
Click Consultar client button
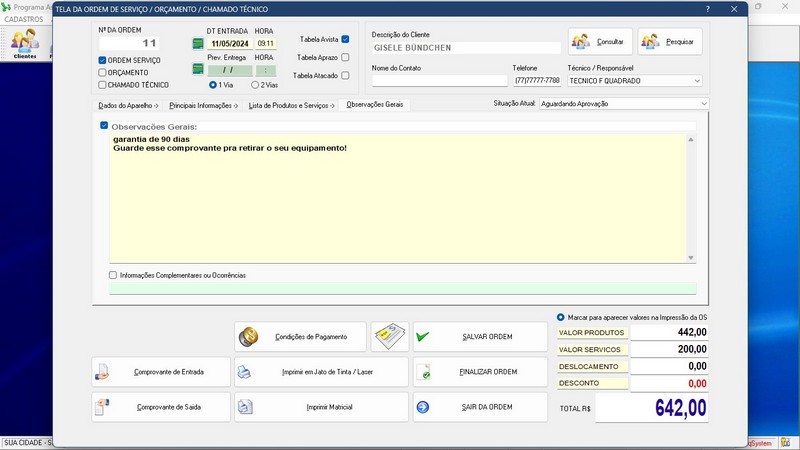click(600, 42)
